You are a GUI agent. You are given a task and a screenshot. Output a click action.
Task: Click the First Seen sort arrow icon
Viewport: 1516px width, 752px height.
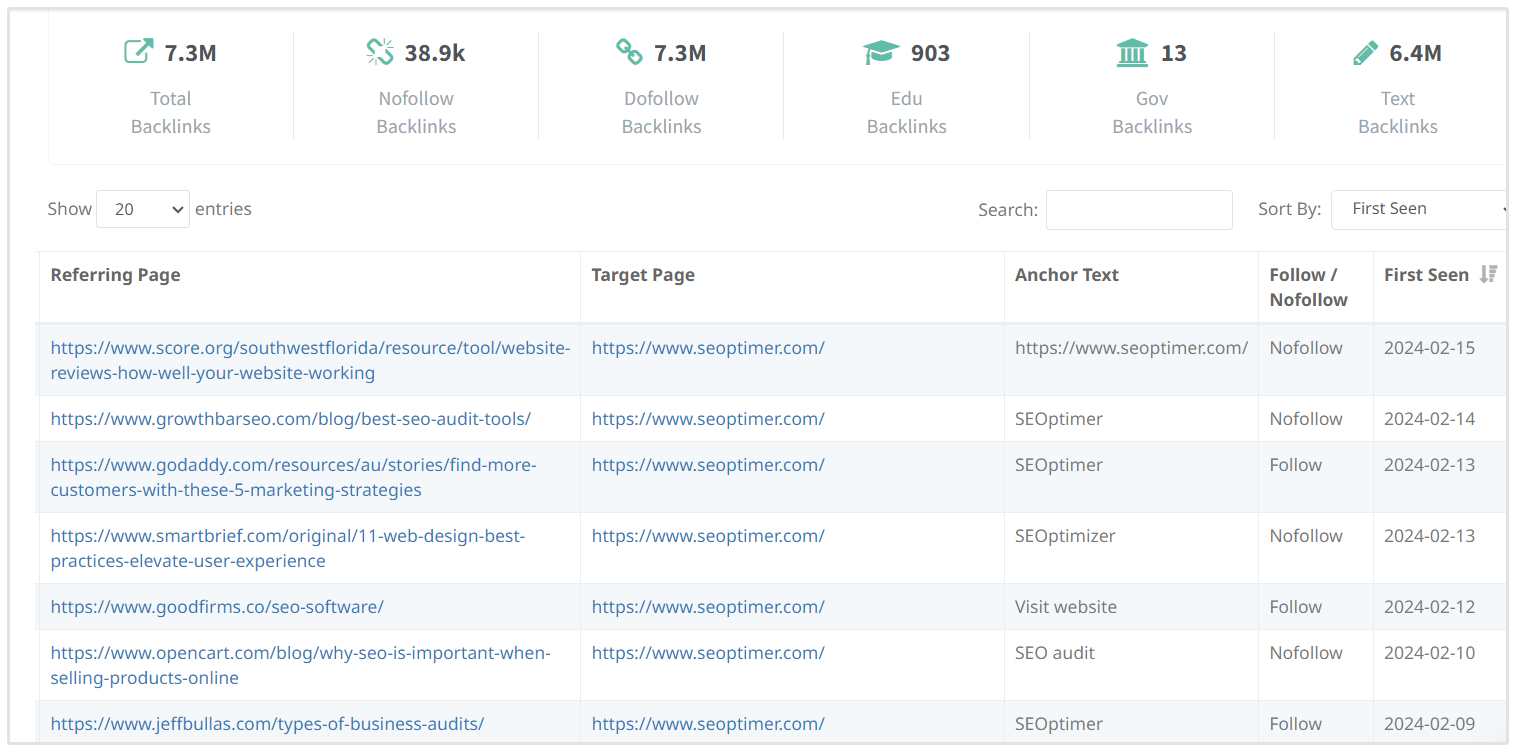[1488, 274]
